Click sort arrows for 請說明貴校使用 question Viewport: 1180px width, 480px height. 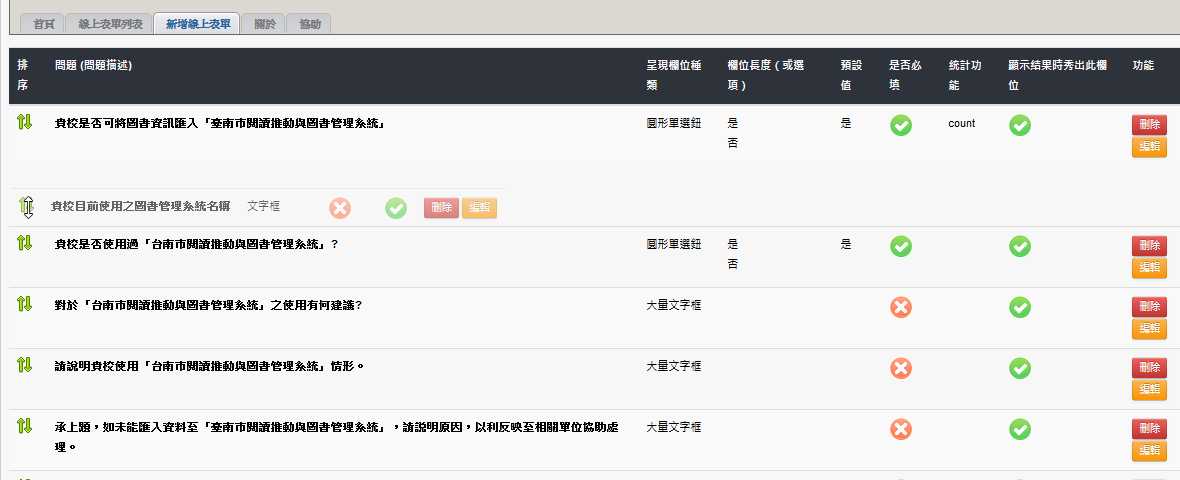tap(25, 364)
